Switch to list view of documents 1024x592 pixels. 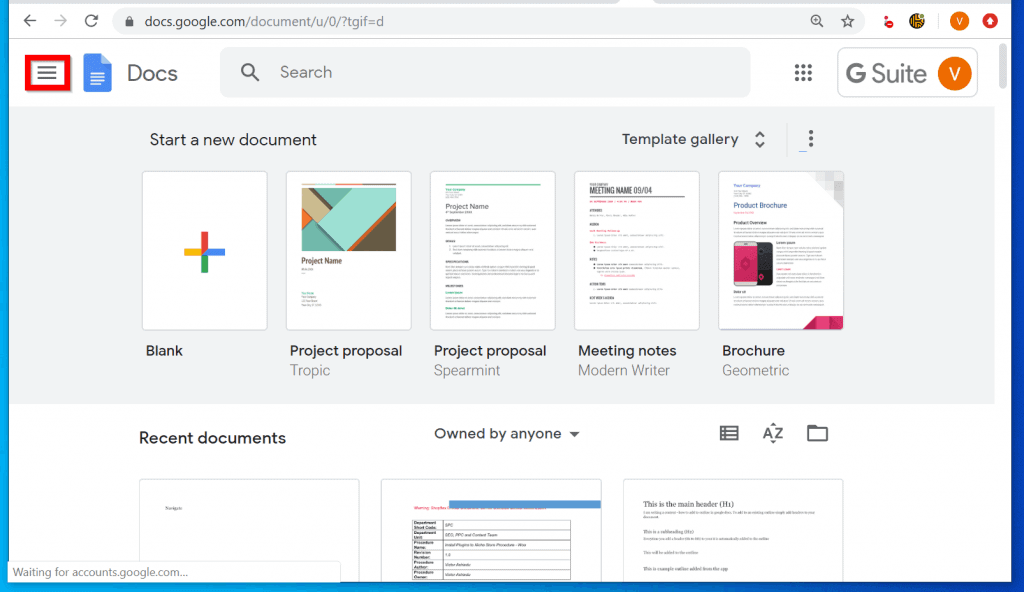click(729, 433)
